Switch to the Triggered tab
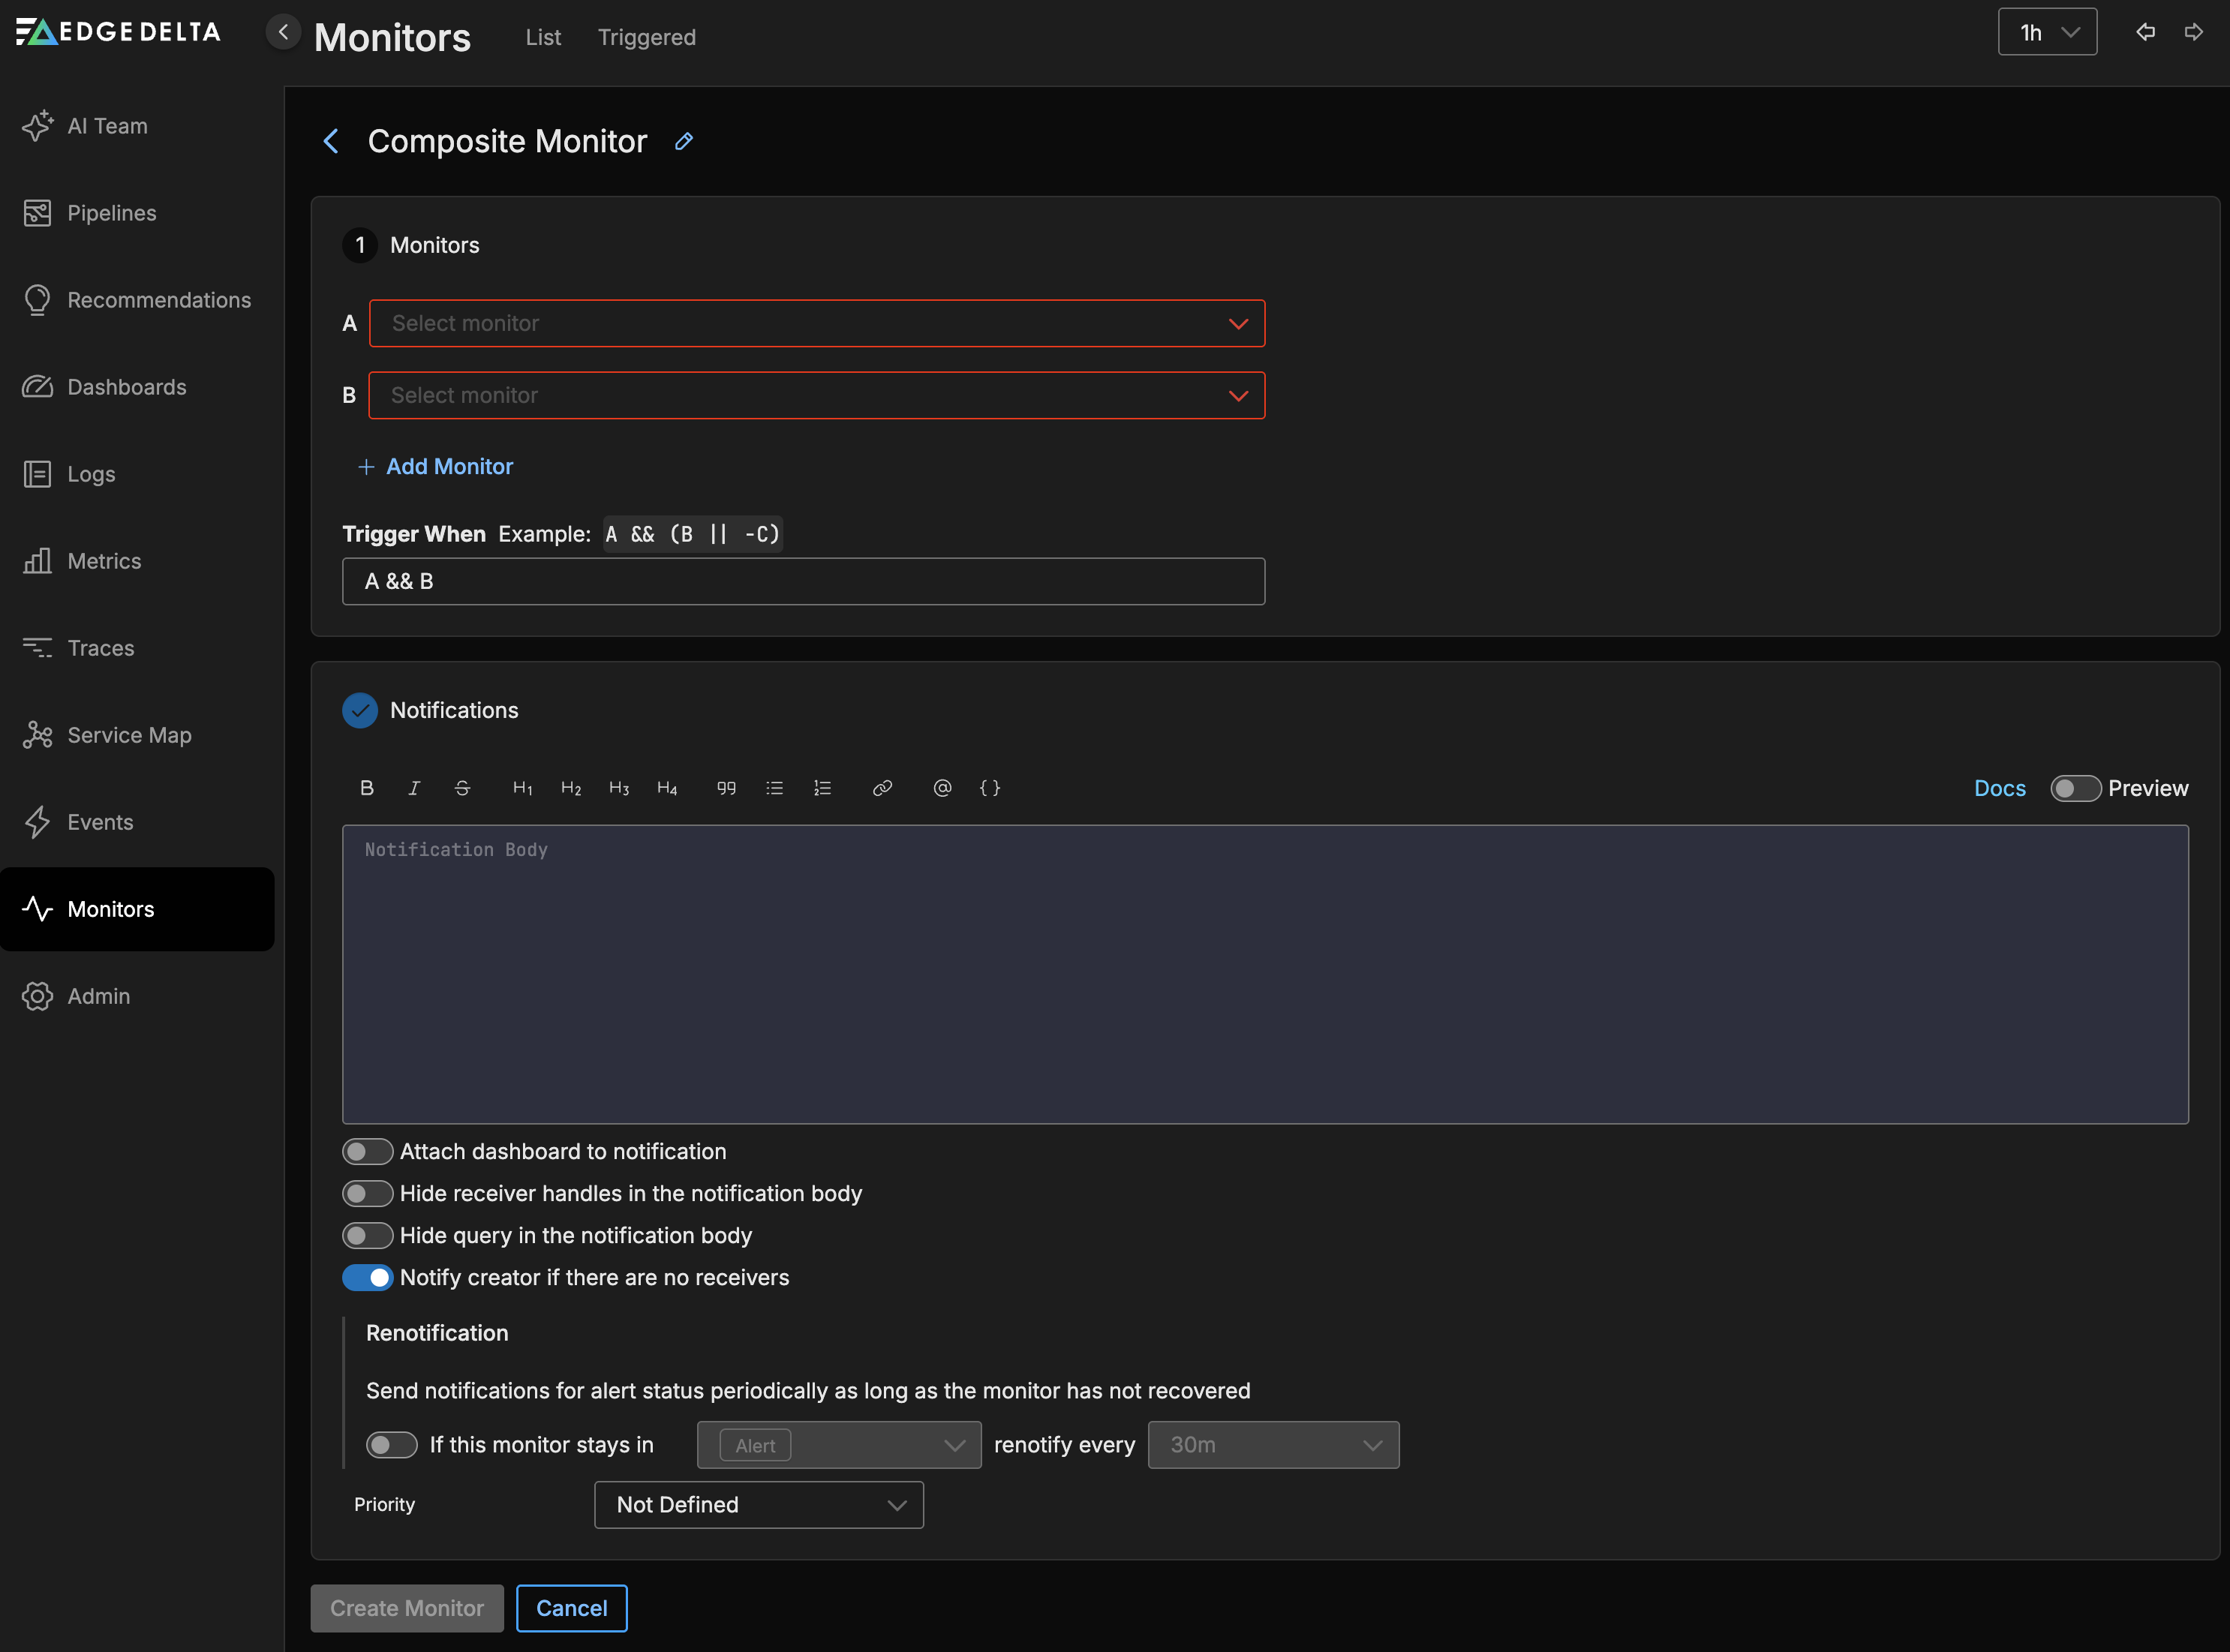 pyautogui.click(x=646, y=37)
